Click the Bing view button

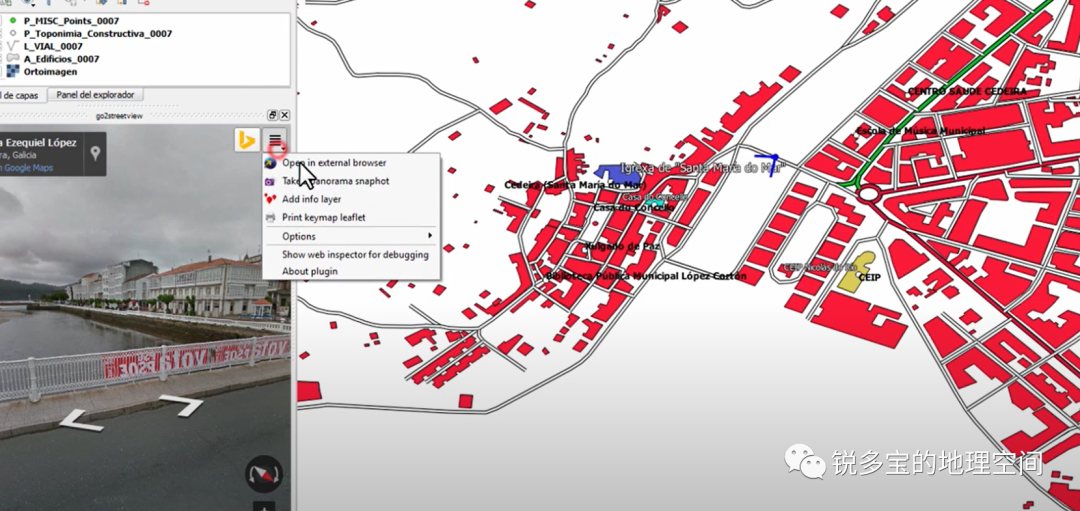pos(247,140)
